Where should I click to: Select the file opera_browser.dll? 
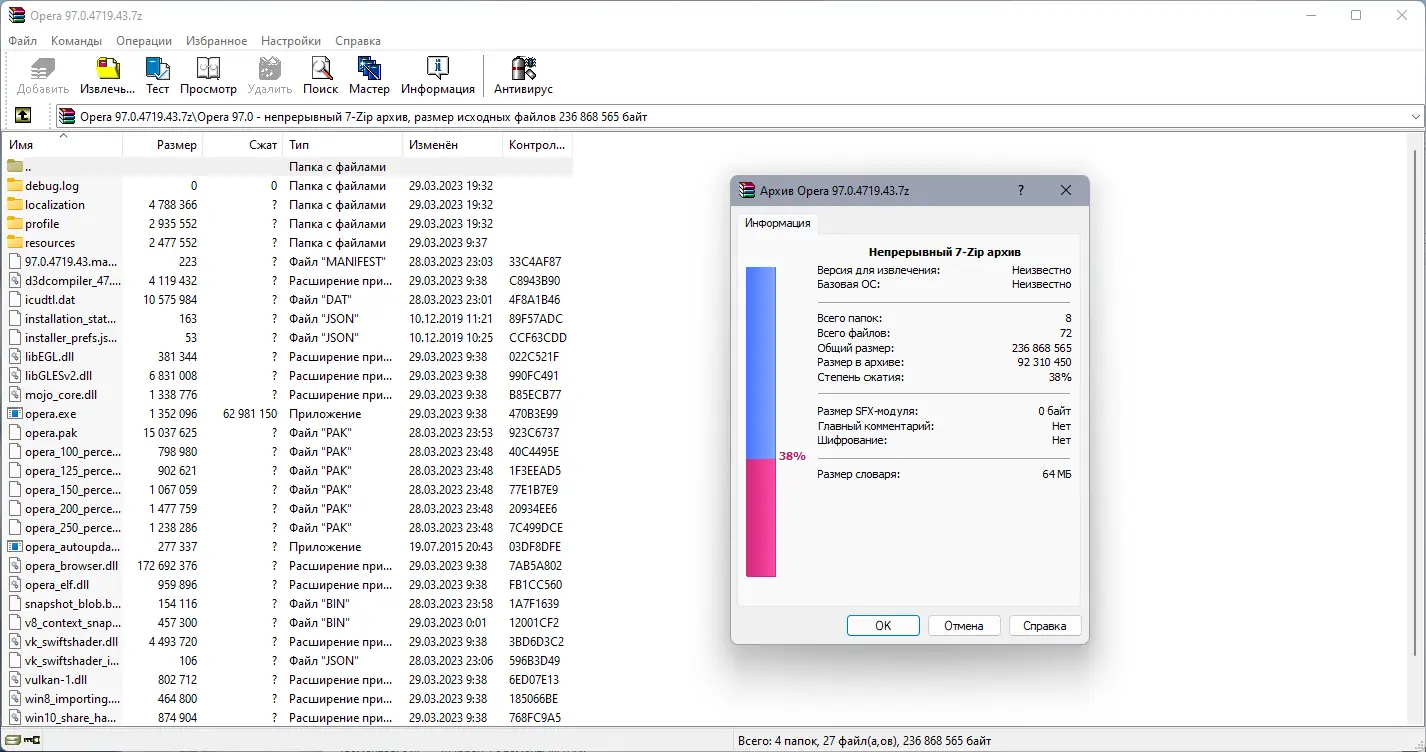point(72,565)
